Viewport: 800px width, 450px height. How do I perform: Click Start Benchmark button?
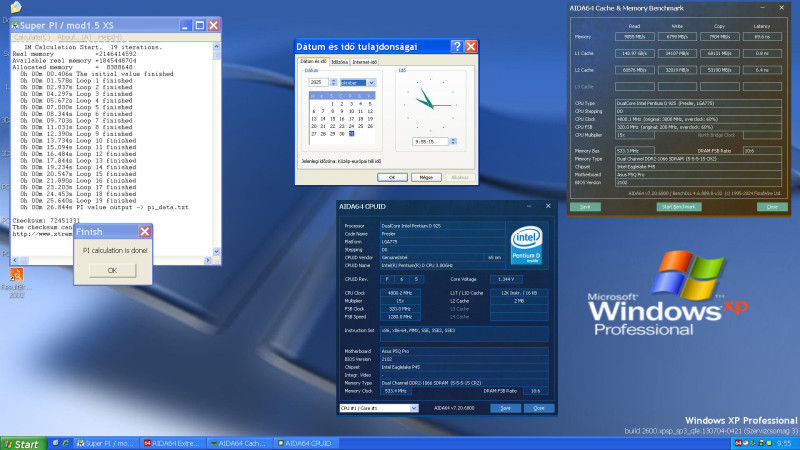coord(679,207)
